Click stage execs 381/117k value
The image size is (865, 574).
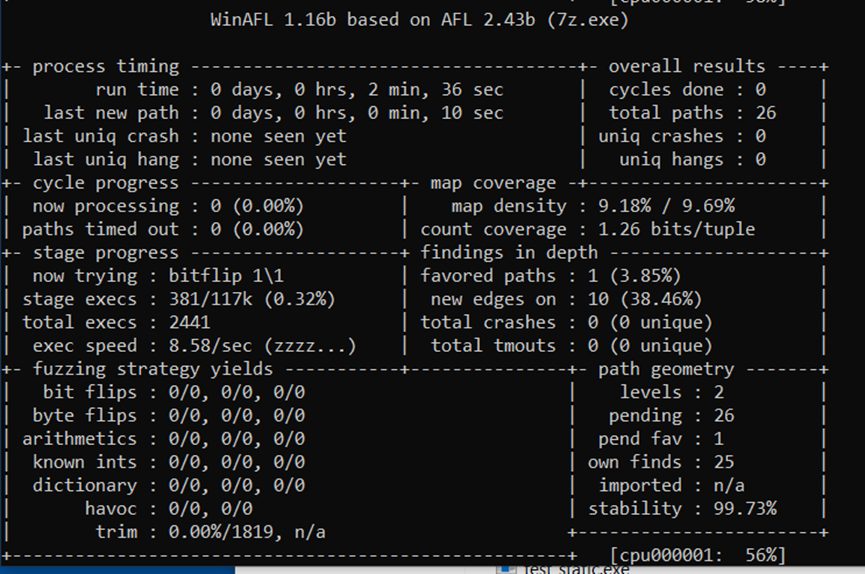(x=252, y=299)
